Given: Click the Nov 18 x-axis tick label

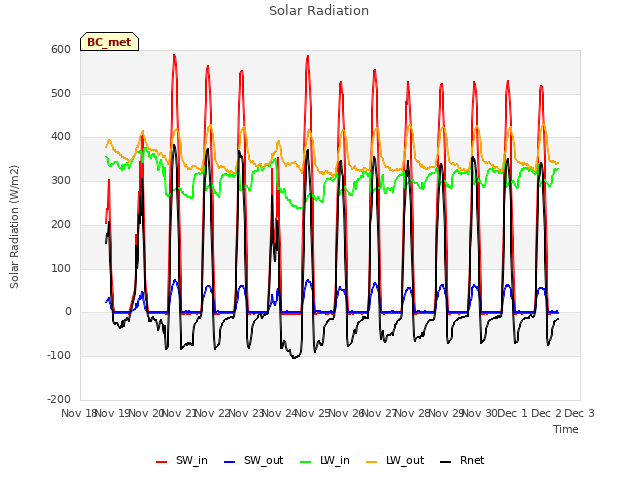Looking at the screenshot, I should click(79, 413).
